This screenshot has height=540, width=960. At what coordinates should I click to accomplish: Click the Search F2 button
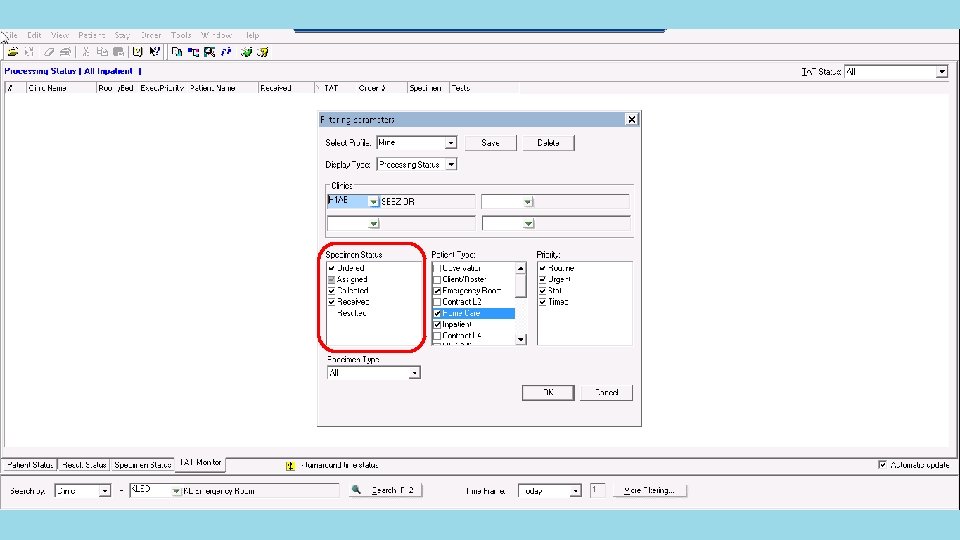[386, 490]
